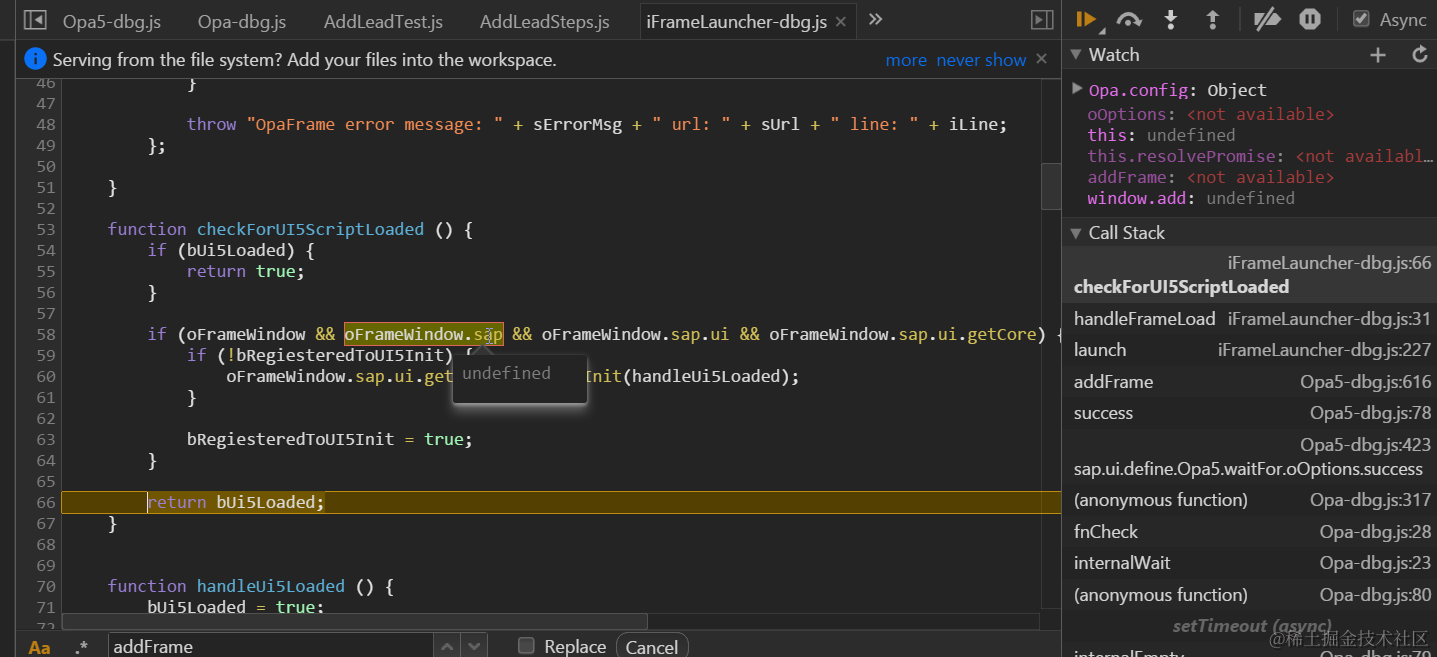Click the addFrame search input field
Viewport: 1437px width, 657px height.
tap(272, 646)
